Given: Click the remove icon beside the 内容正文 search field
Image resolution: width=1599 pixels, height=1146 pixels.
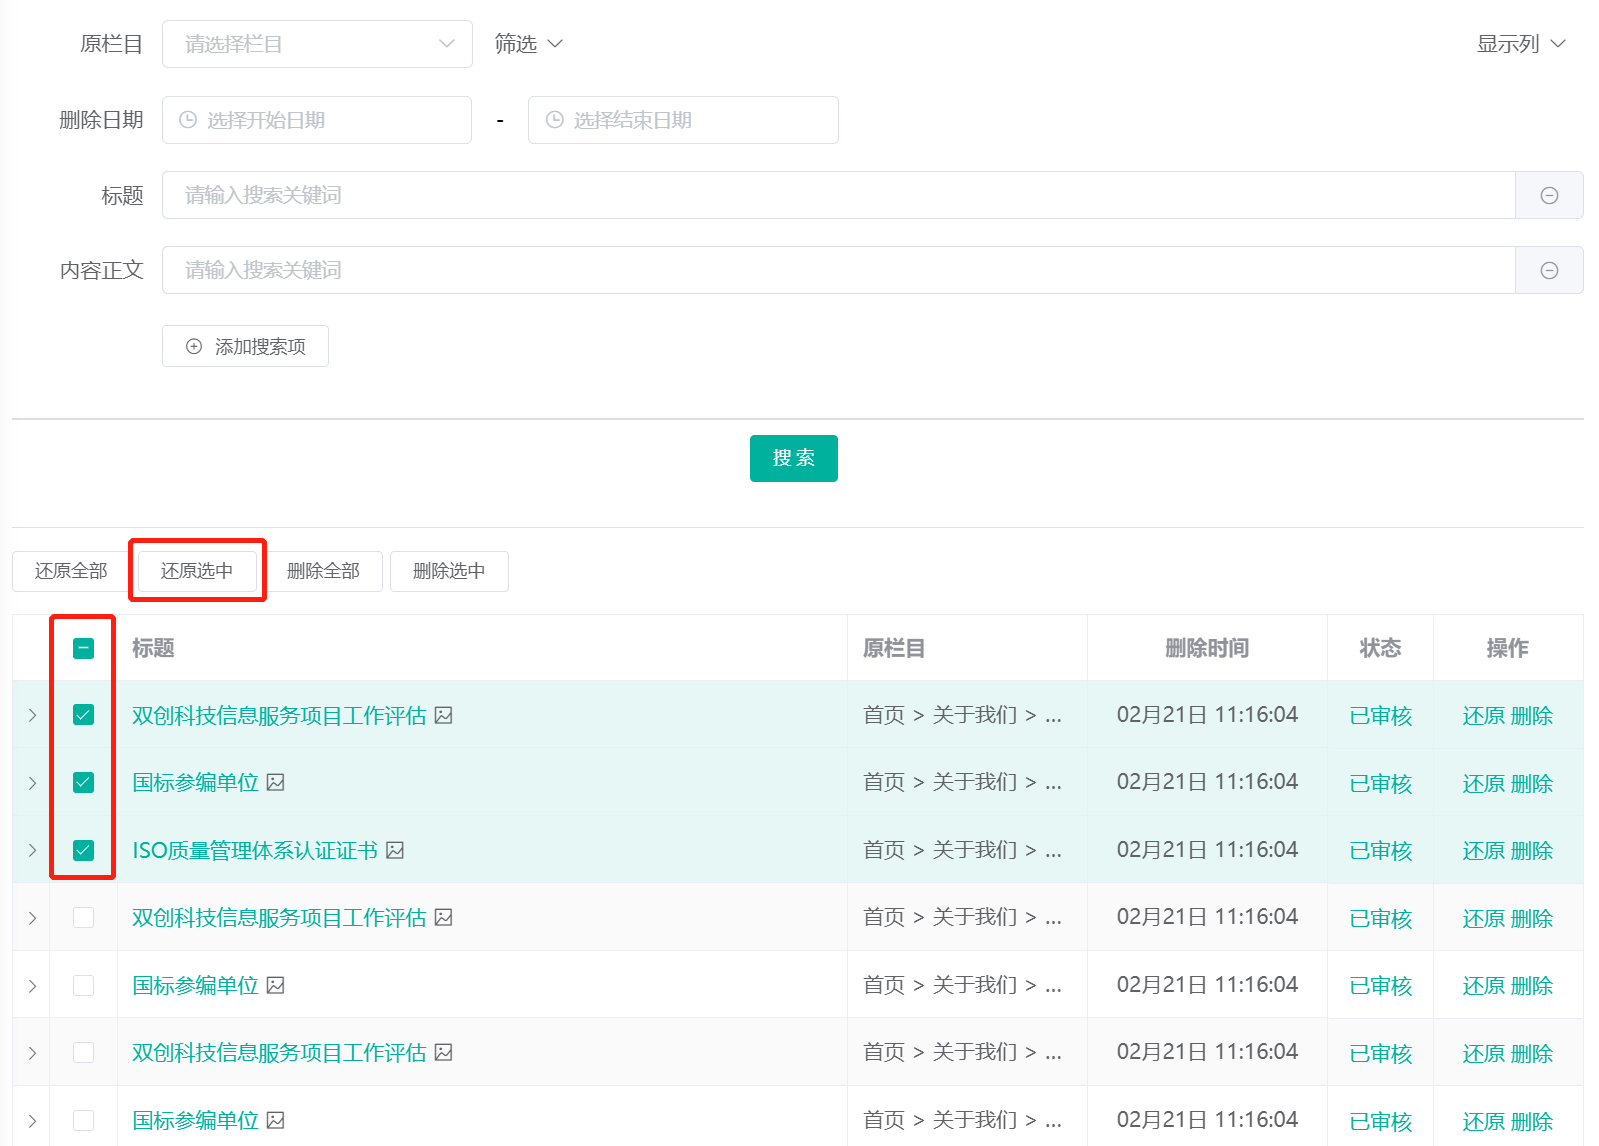Looking at the screenshot, I should point(1548,270).
